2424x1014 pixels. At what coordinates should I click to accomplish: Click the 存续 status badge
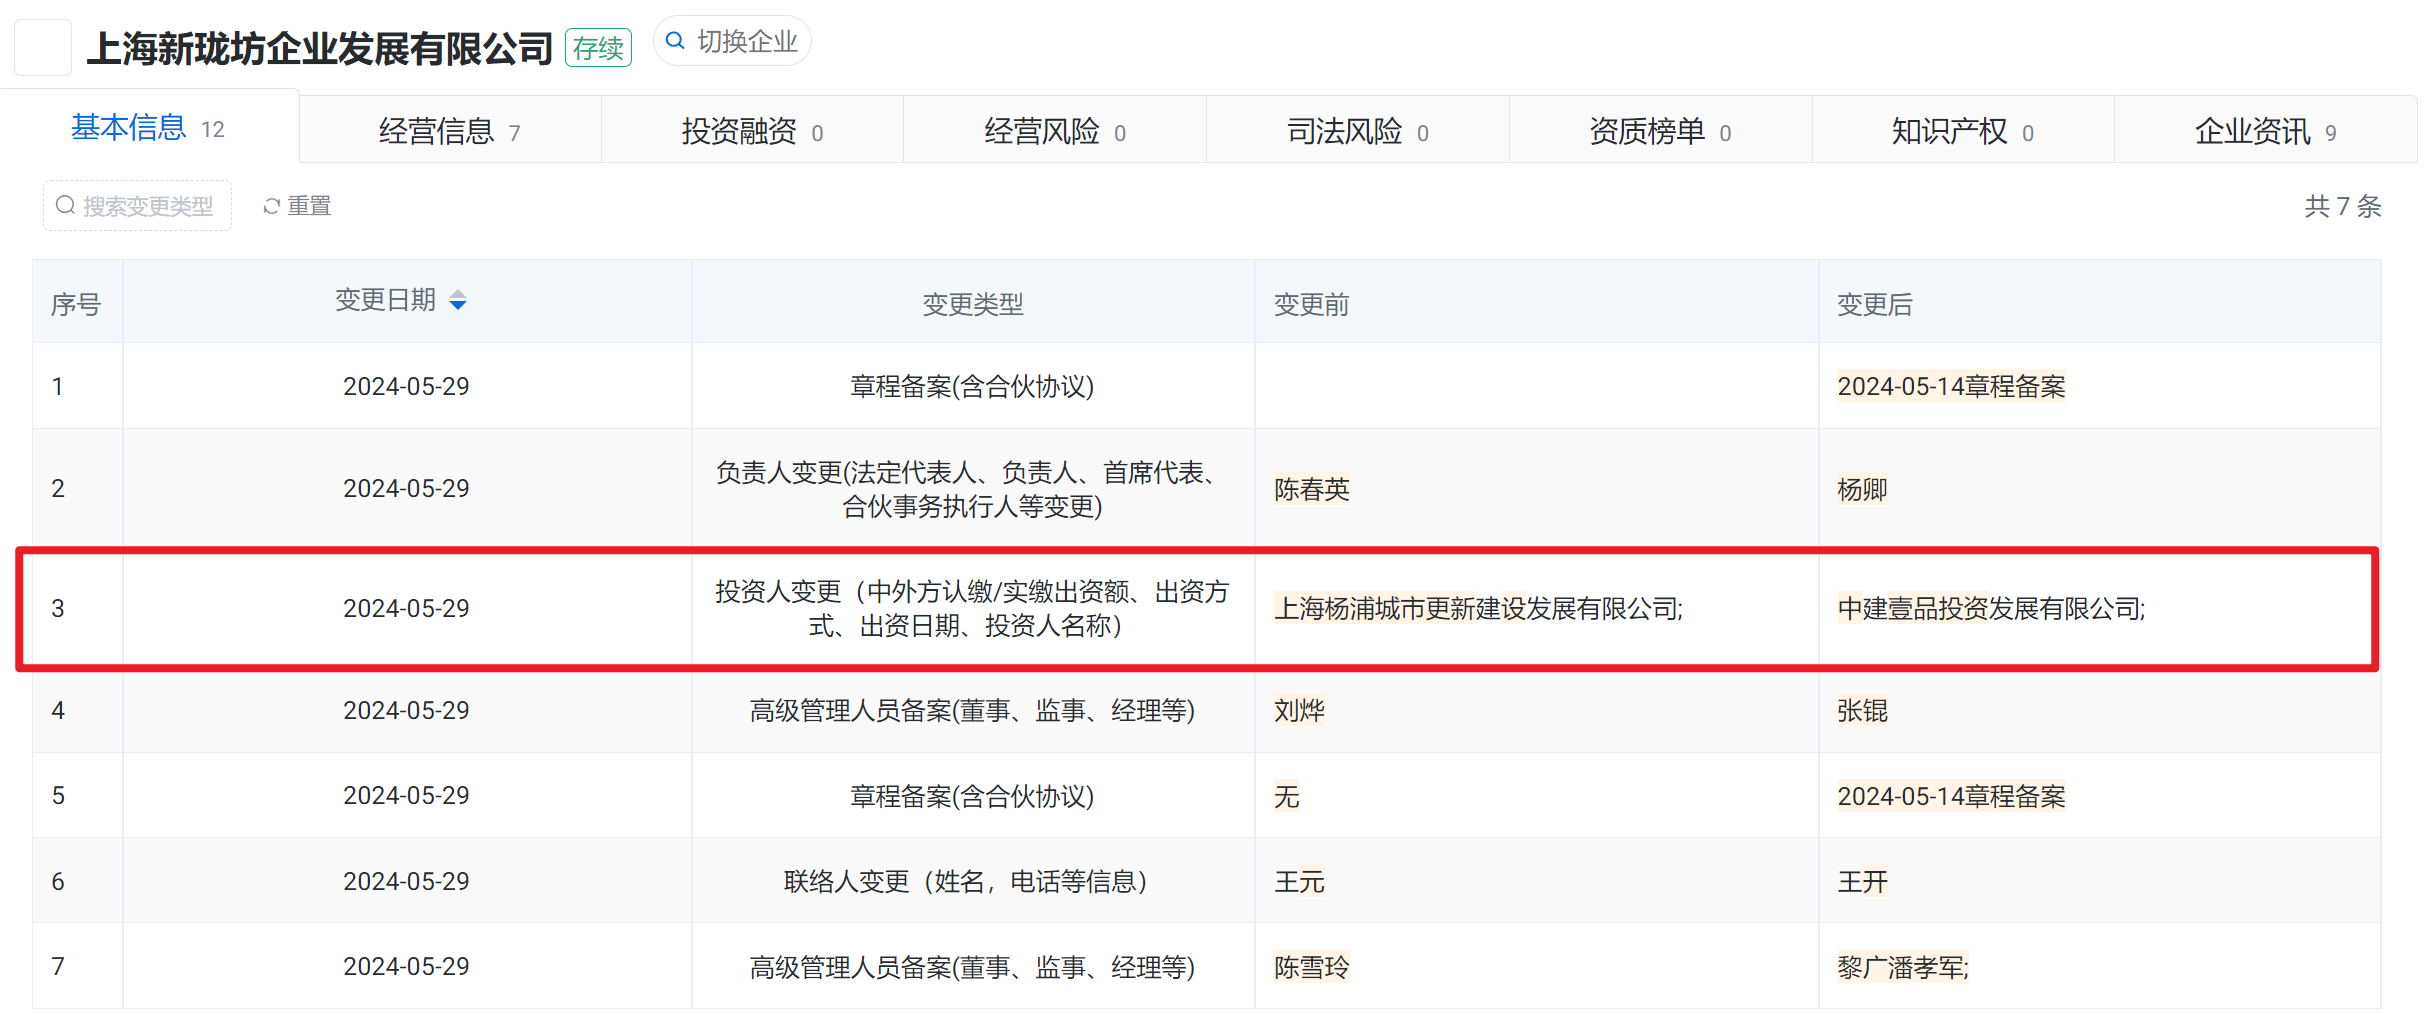coord(598,48)
